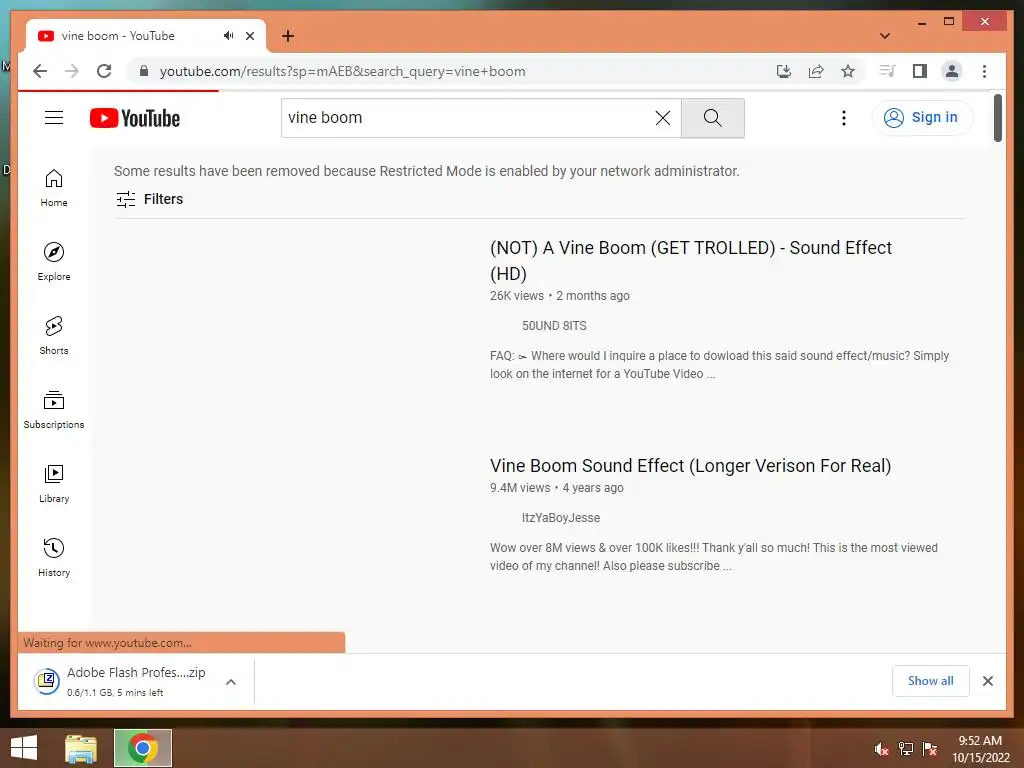1024x768 pixels.
Task: Expand the download item options chevron
Action: pyautogui.click(x=231, y=682)
